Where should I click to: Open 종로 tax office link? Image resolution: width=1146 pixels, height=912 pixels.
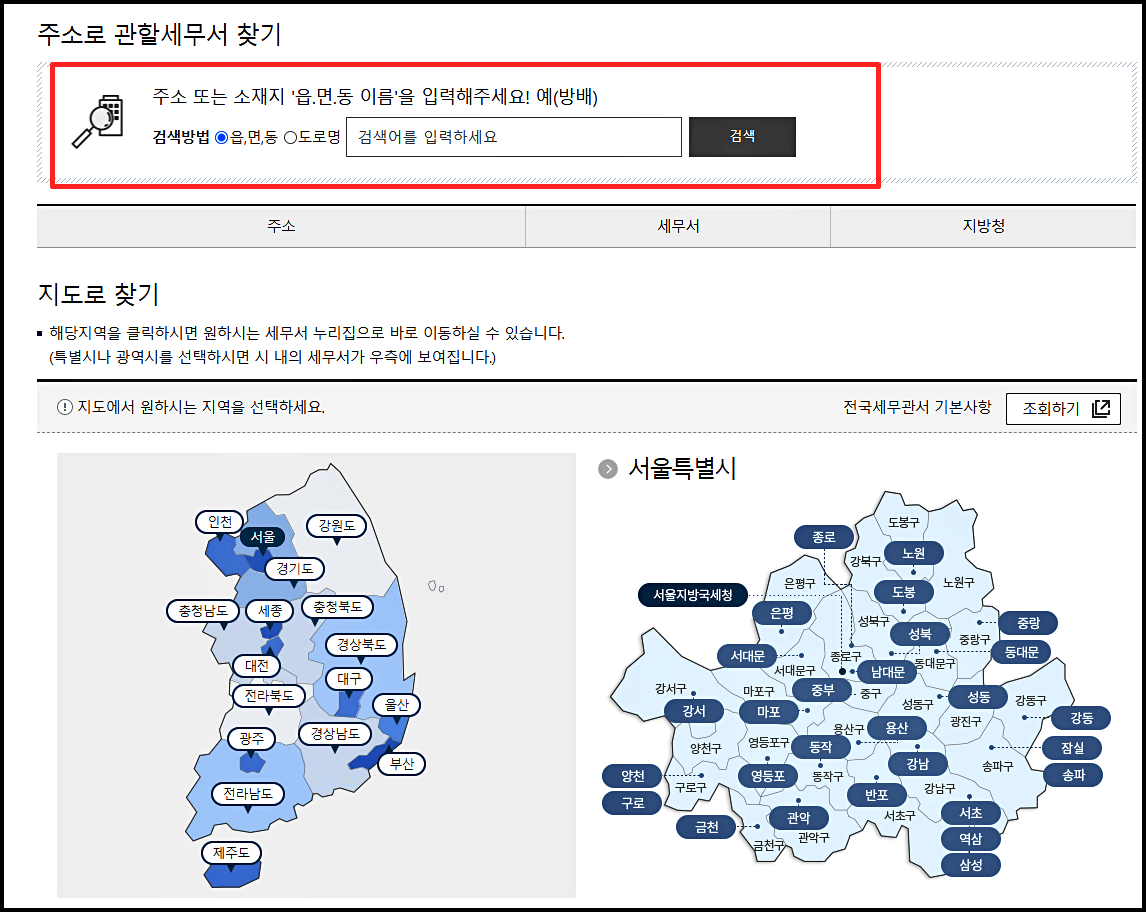(x=824, y=537)
